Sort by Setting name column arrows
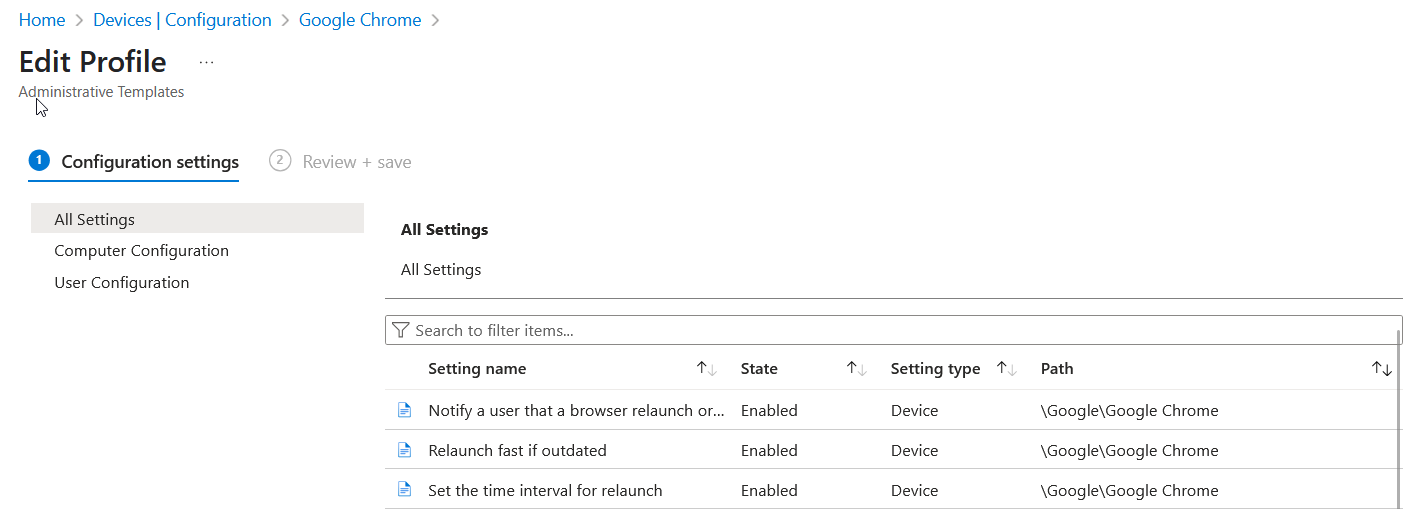Image resolution: width=1405 pixels, height=509 pixels. 707,369
